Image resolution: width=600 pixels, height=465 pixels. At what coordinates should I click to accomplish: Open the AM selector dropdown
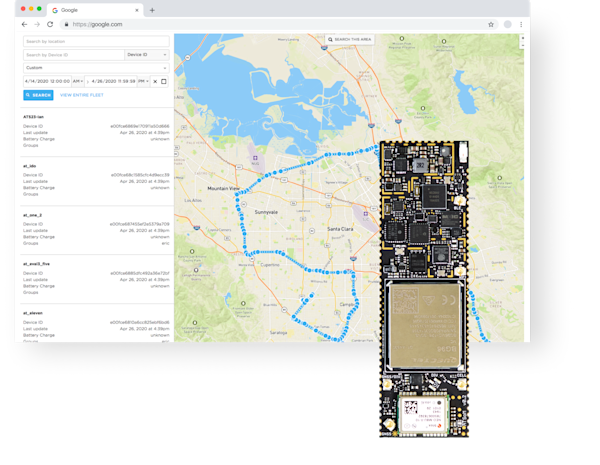(78, 81)
